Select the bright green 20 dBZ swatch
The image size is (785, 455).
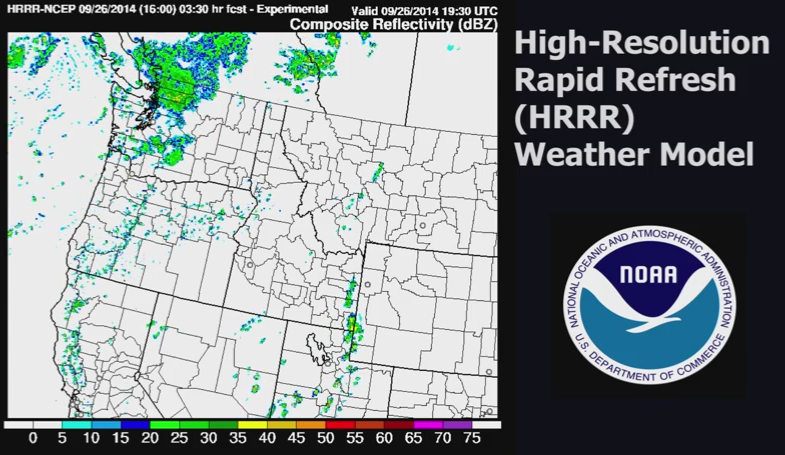pos(165,424)
